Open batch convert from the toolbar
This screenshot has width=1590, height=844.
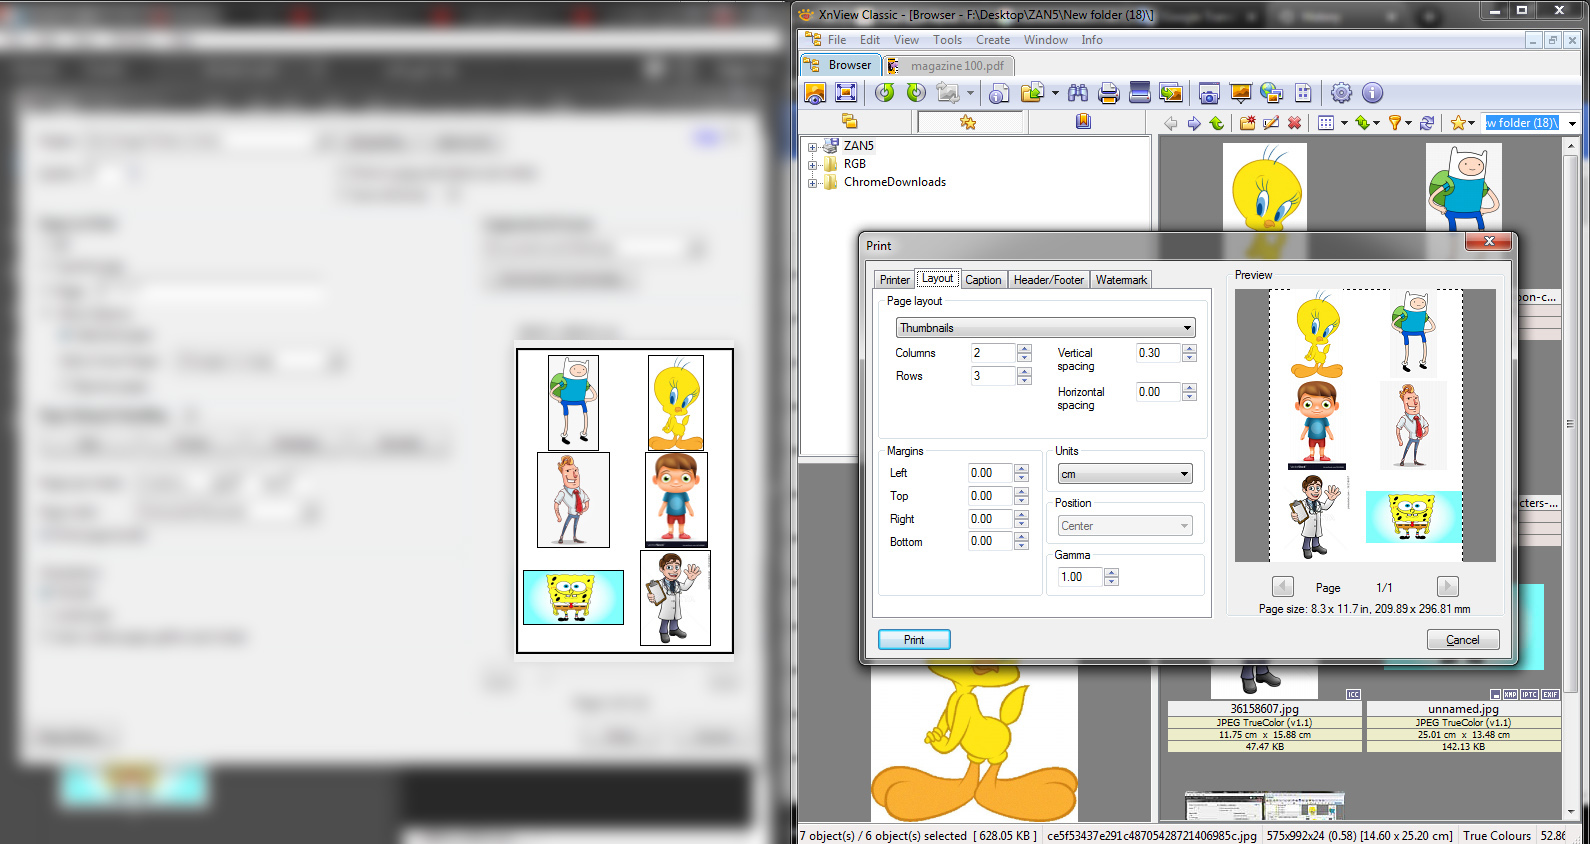[x=1170, y=93]
